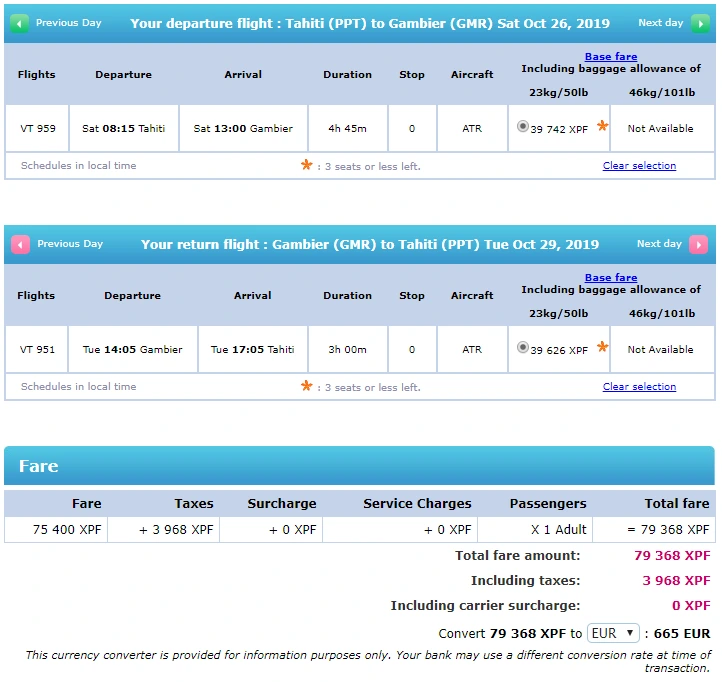The image size is (722, 682).
Task: Click flight number VT 959
Action: [x=38, y=128]
